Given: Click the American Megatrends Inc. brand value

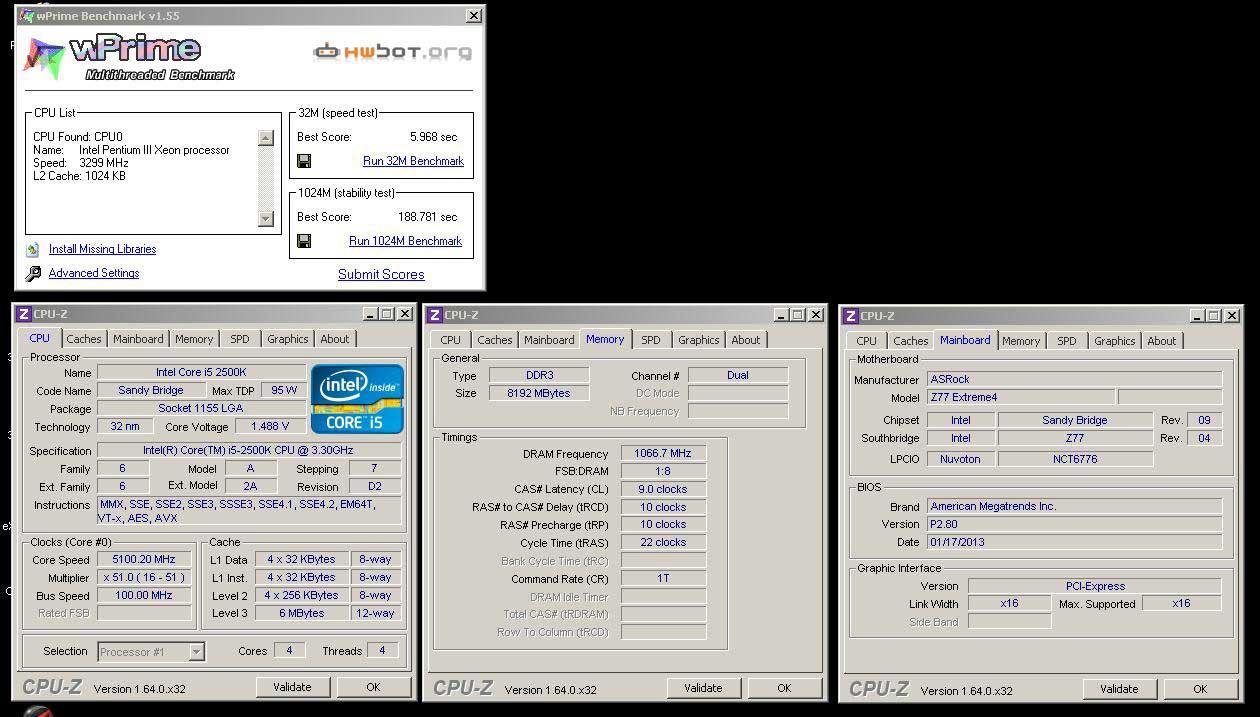Looking at the screenshot, I should click(x=1074, y=507).
